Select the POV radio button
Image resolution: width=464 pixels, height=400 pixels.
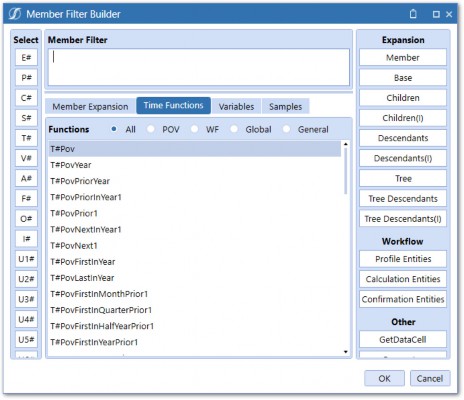(151, 129)
